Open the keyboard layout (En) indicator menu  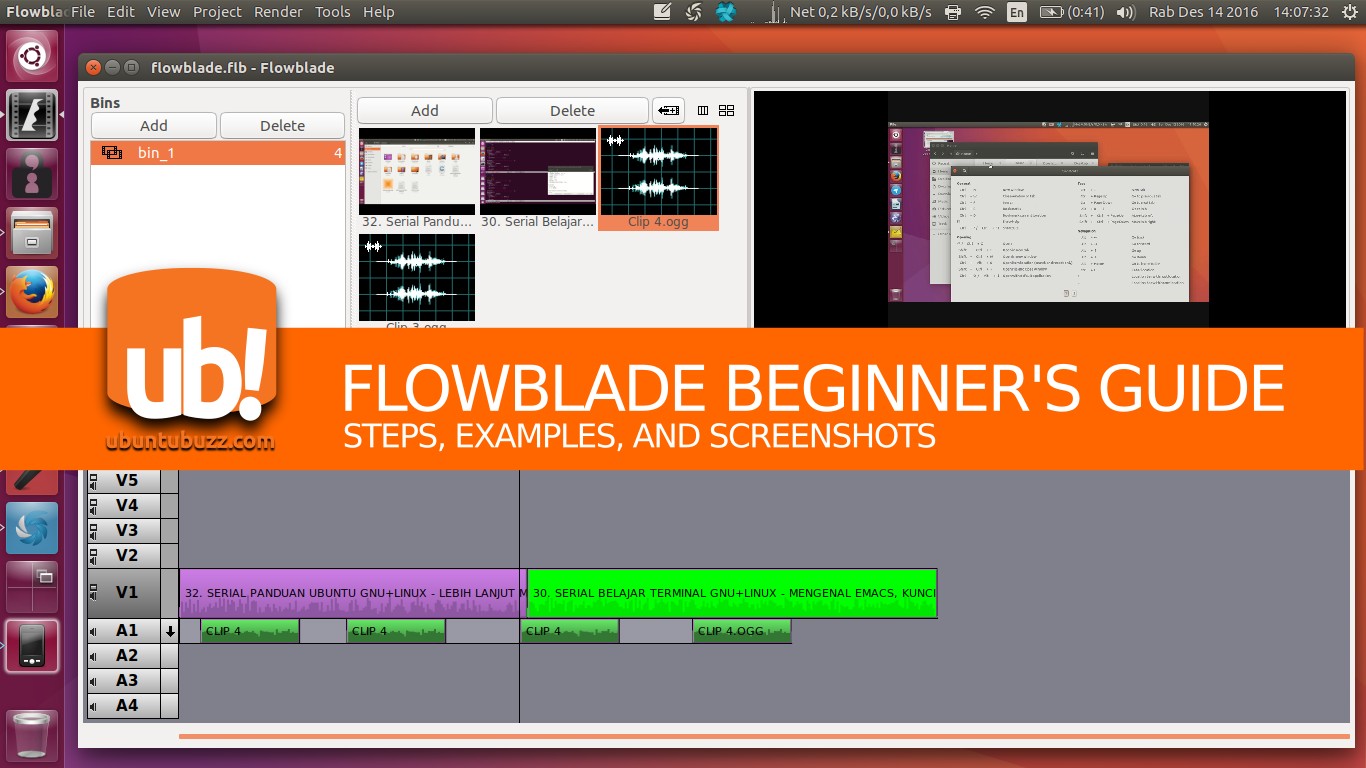point(1017,13)
